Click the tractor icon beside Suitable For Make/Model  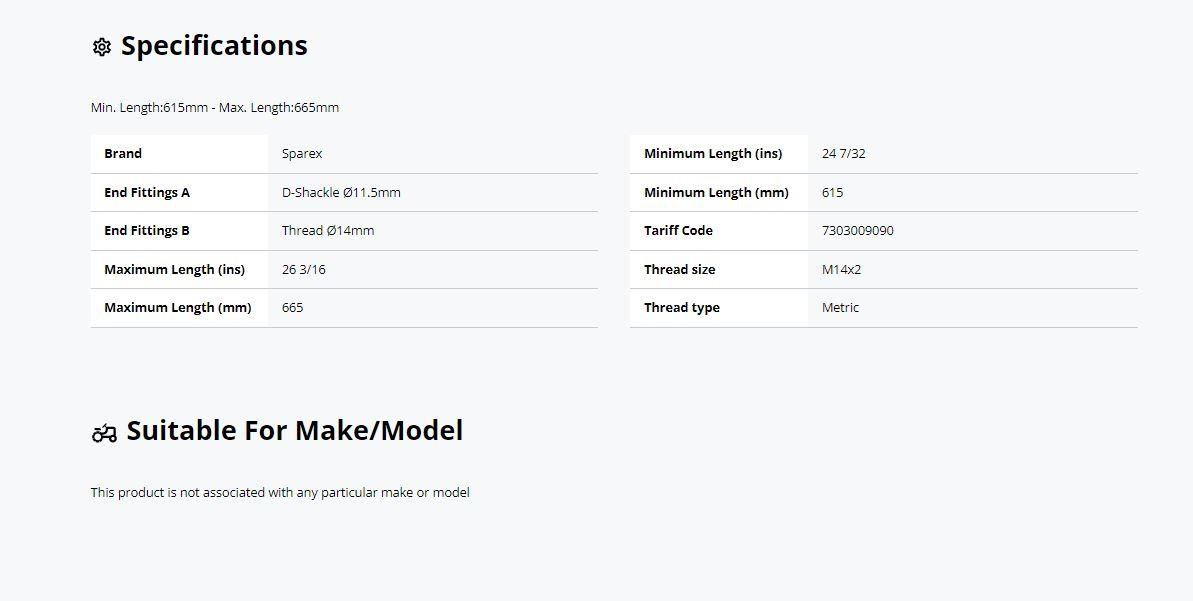point(104,433)
